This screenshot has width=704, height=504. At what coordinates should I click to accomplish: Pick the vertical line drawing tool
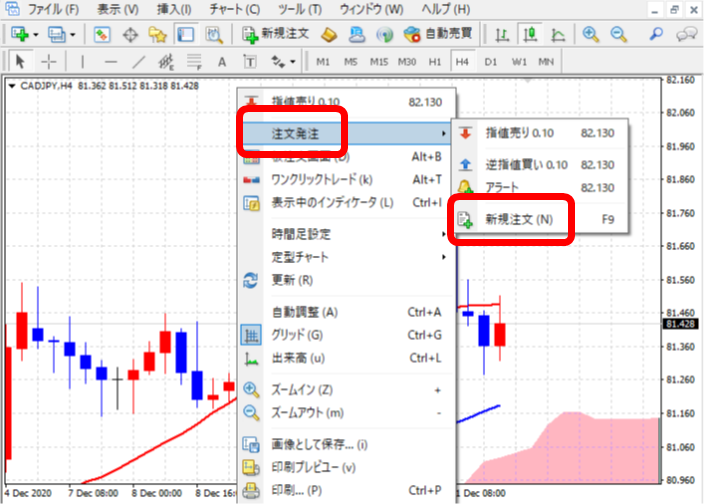coord(83,61)
